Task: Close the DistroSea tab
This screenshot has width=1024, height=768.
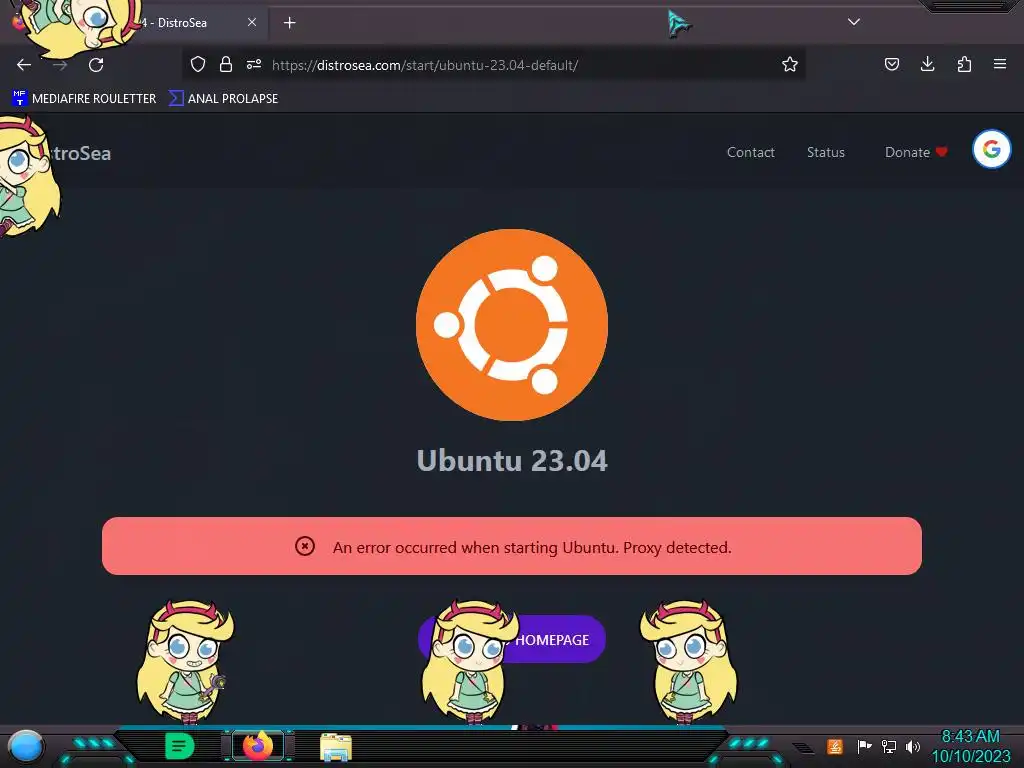Action: [251, 22]
